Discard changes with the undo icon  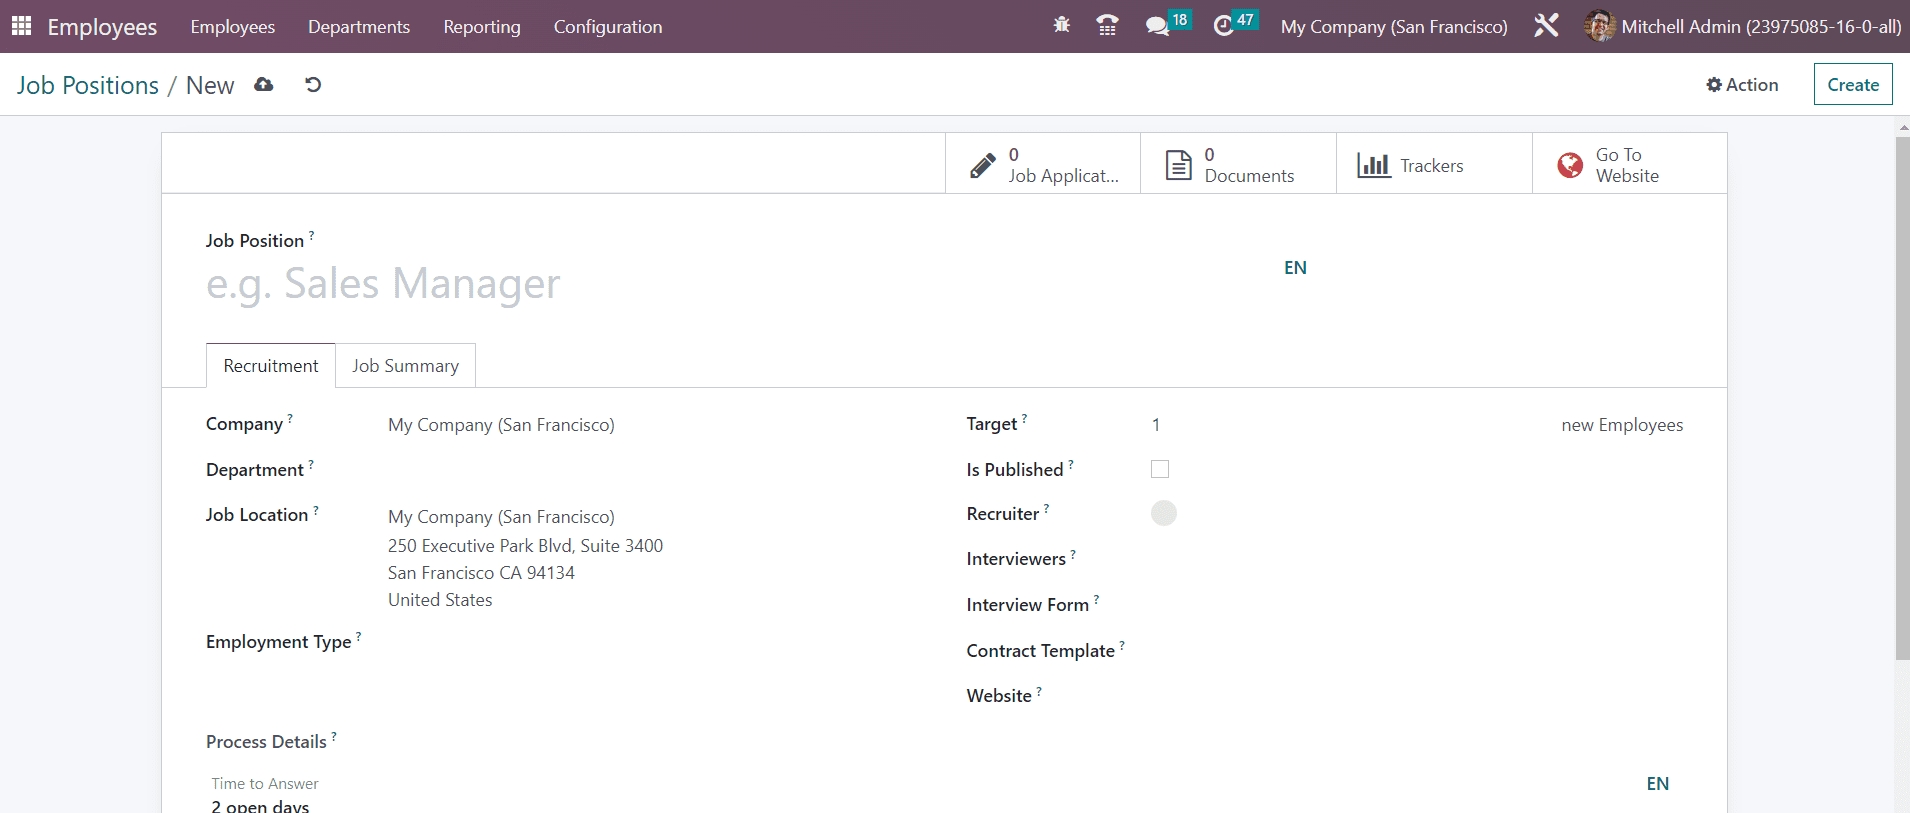313,85
